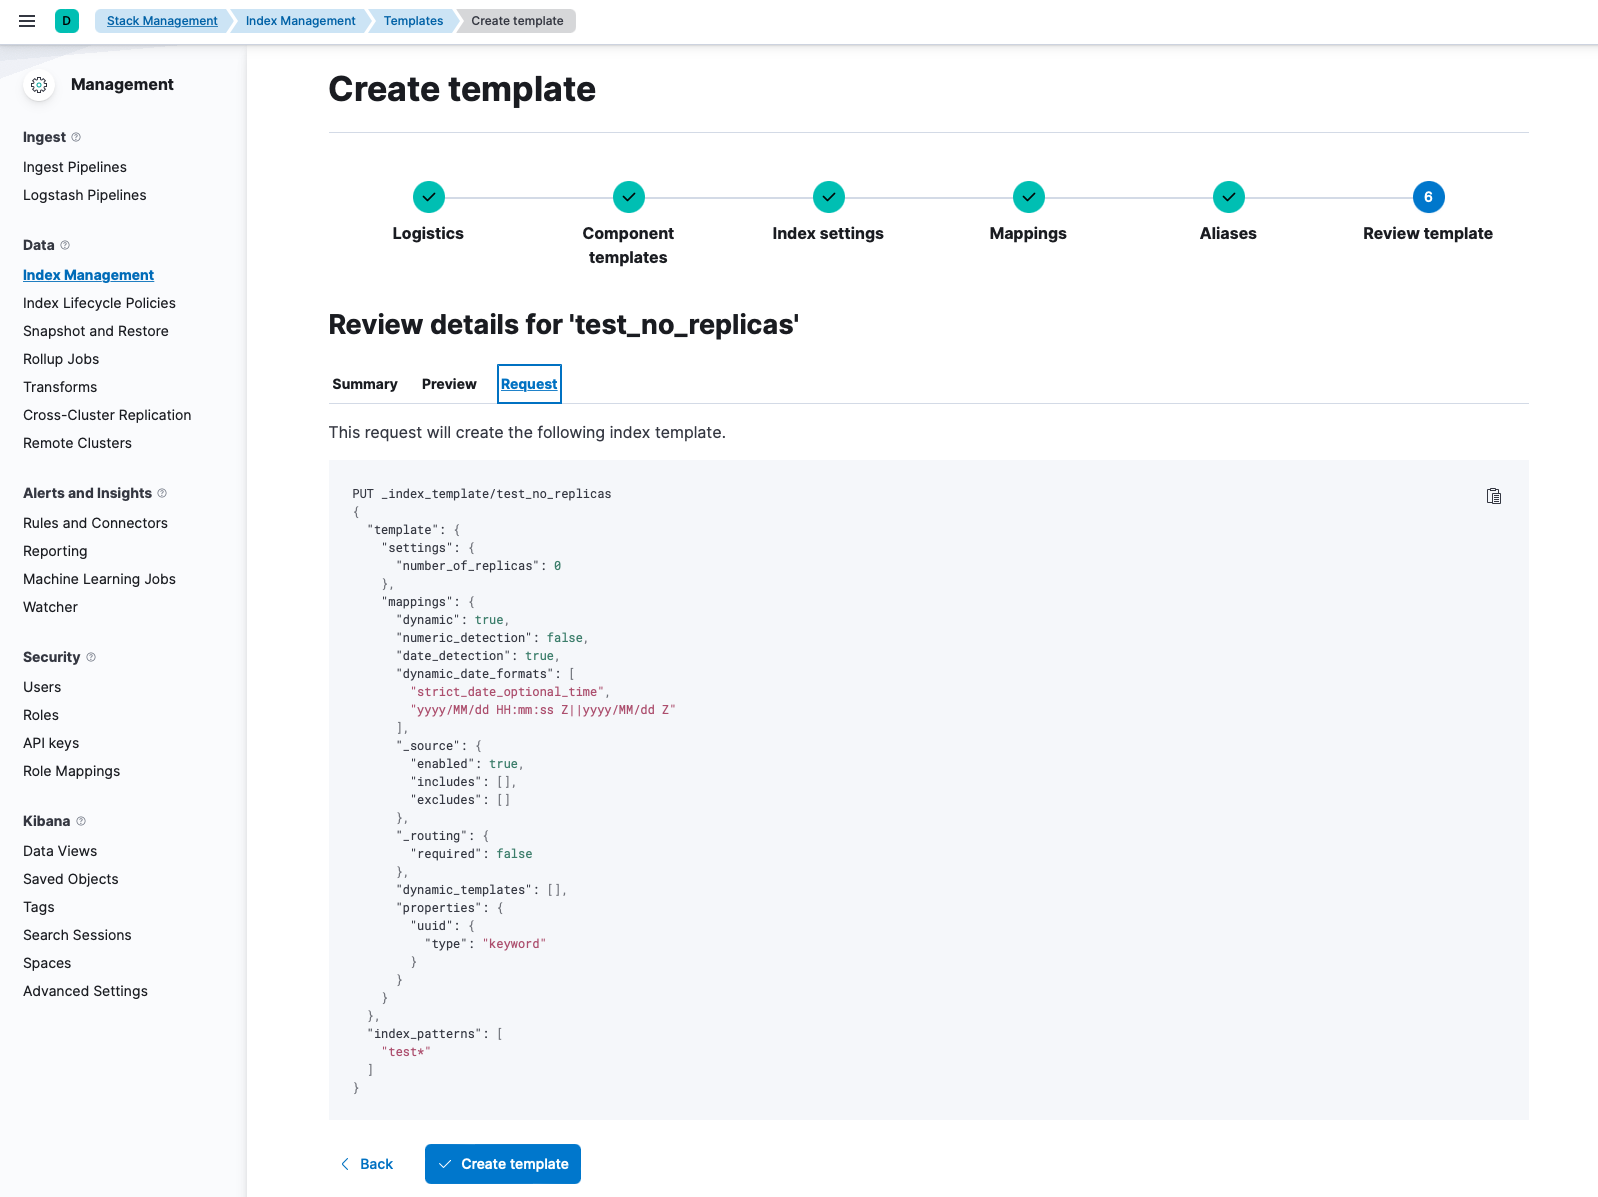Open Index Lifecycle Policies in sidebar
This screenshot has height=1197, width=1598.
click(x=99, y=303)
